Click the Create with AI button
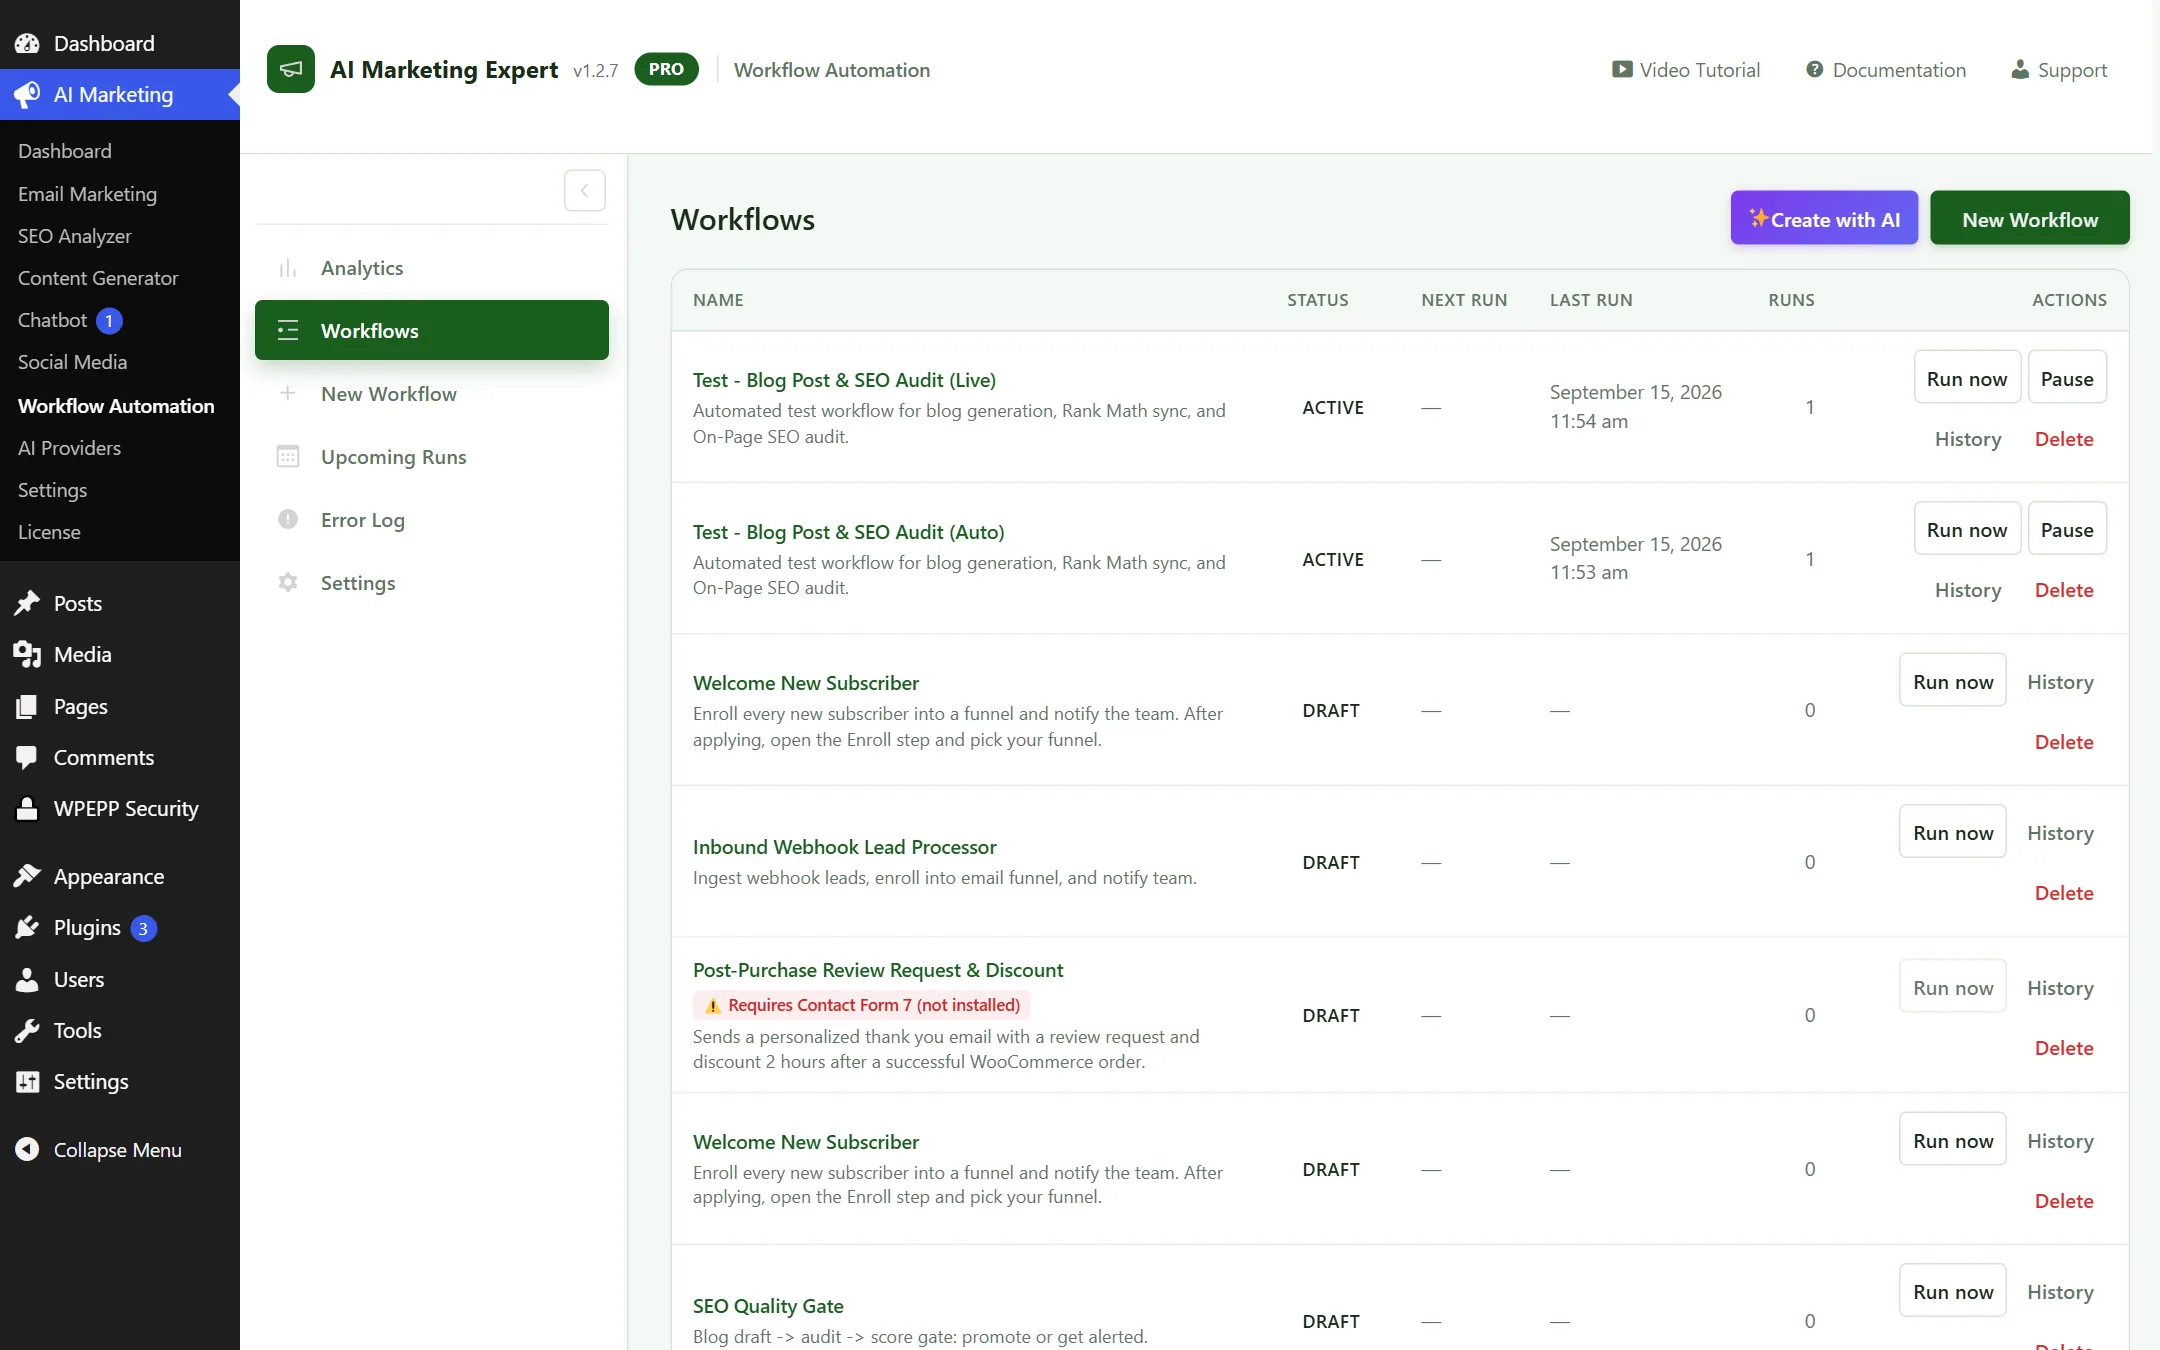This screenshot has width=2160, height=1350. tap(1824, 218)
